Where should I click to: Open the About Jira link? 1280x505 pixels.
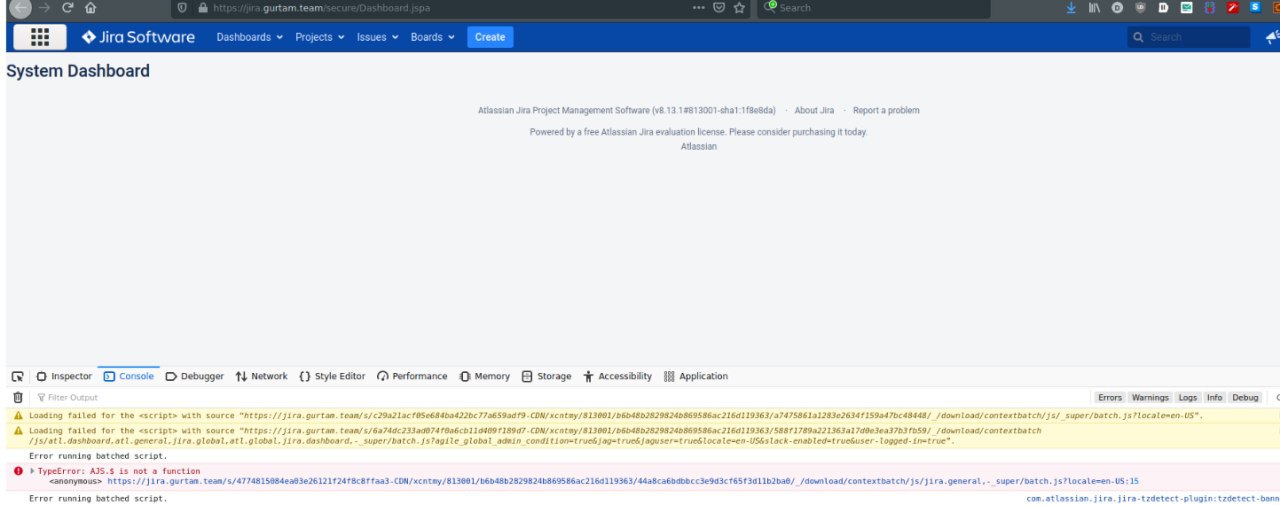click(x=814, y=110)
